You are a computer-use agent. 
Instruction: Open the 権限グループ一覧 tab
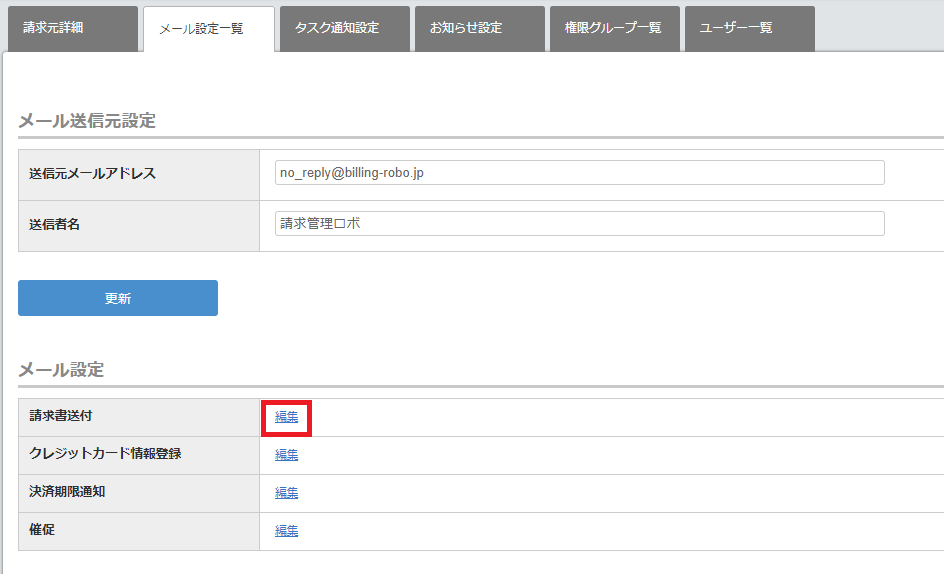coord(614,28)
